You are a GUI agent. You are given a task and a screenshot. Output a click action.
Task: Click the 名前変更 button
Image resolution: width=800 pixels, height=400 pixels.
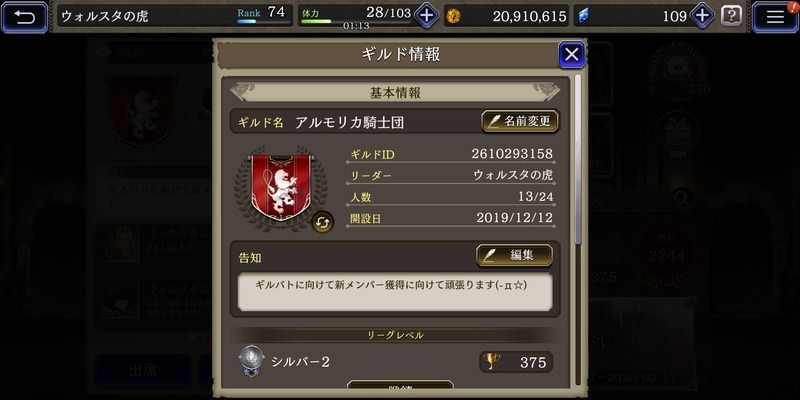pos(520,121)
